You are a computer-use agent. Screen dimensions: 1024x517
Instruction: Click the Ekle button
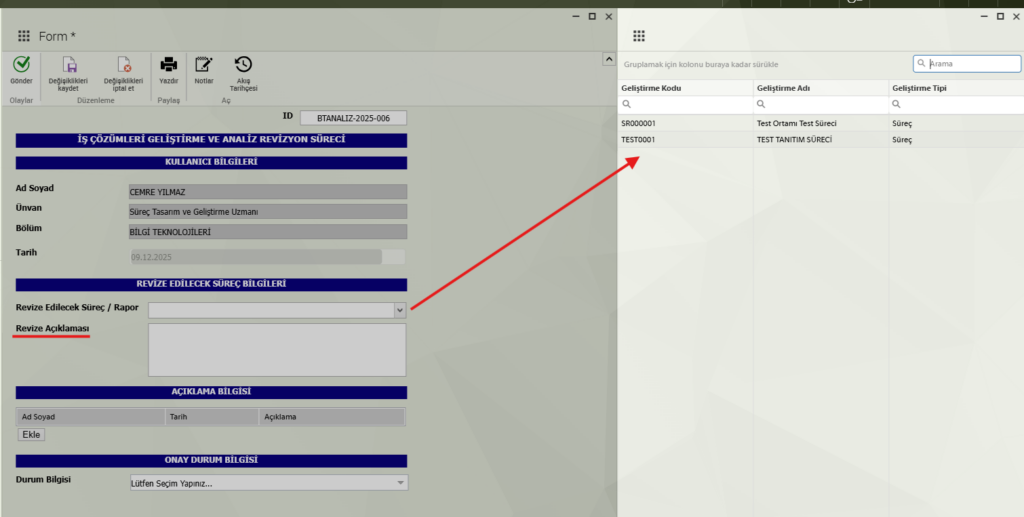click(x=32, y=434)
